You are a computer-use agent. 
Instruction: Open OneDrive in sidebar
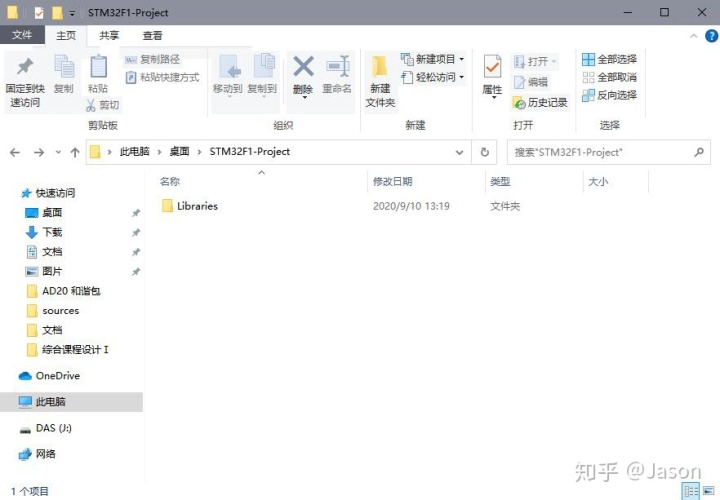(x=49, y=376)
